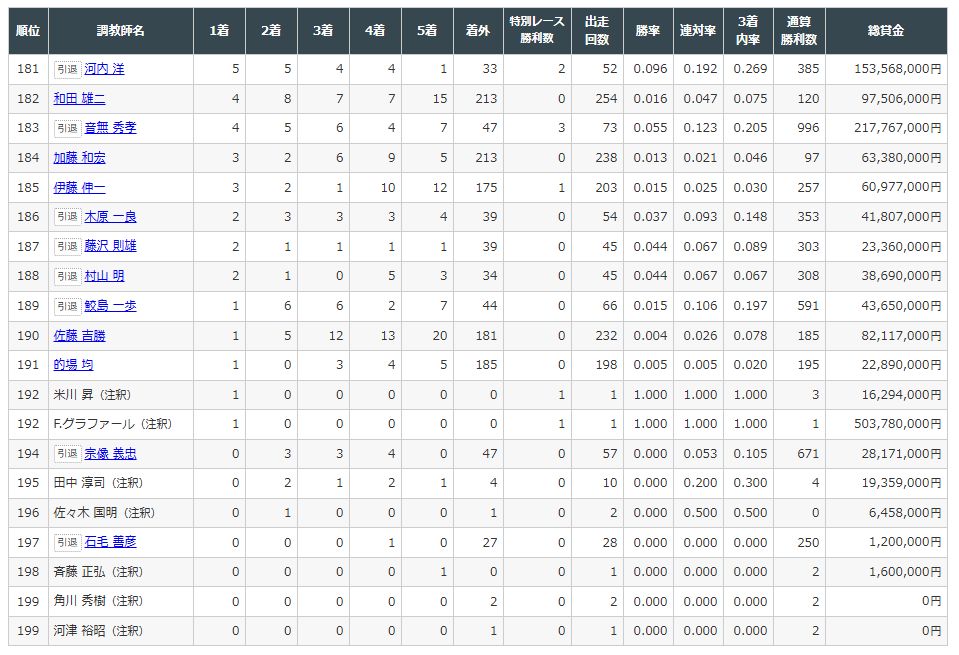The height and width of the screenshot is (655, 959).
Task: Click the 総賞金 column header
Action: click(885, 31)
